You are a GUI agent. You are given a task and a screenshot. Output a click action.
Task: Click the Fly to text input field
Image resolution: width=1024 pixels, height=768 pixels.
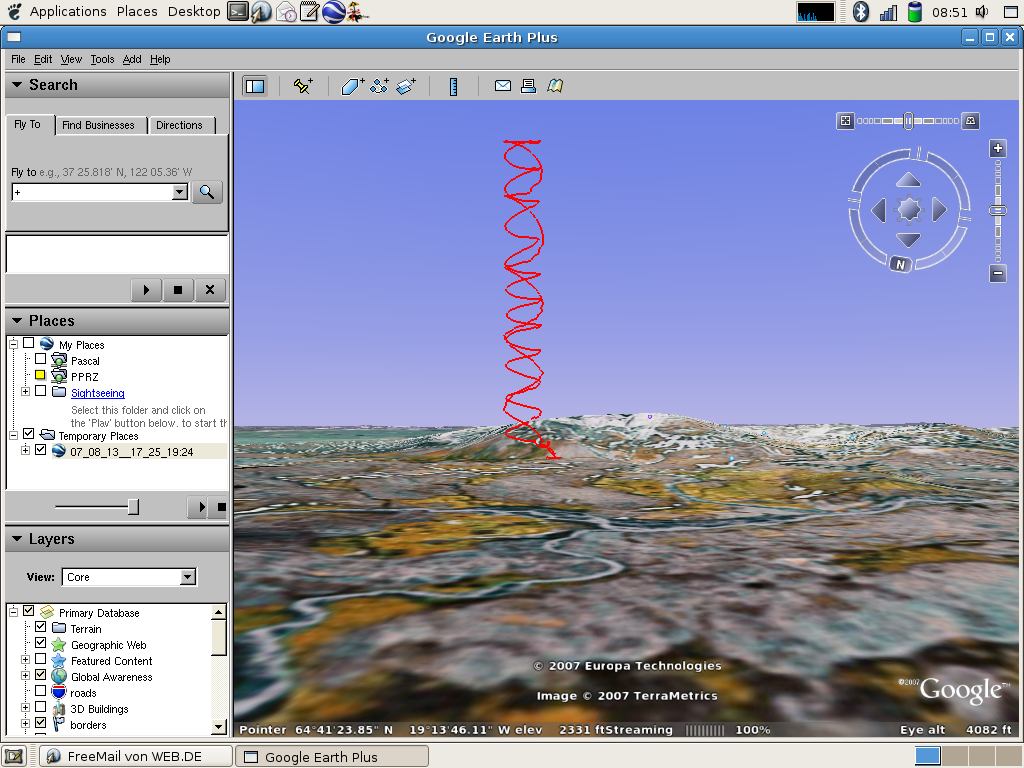click(92, 192)
